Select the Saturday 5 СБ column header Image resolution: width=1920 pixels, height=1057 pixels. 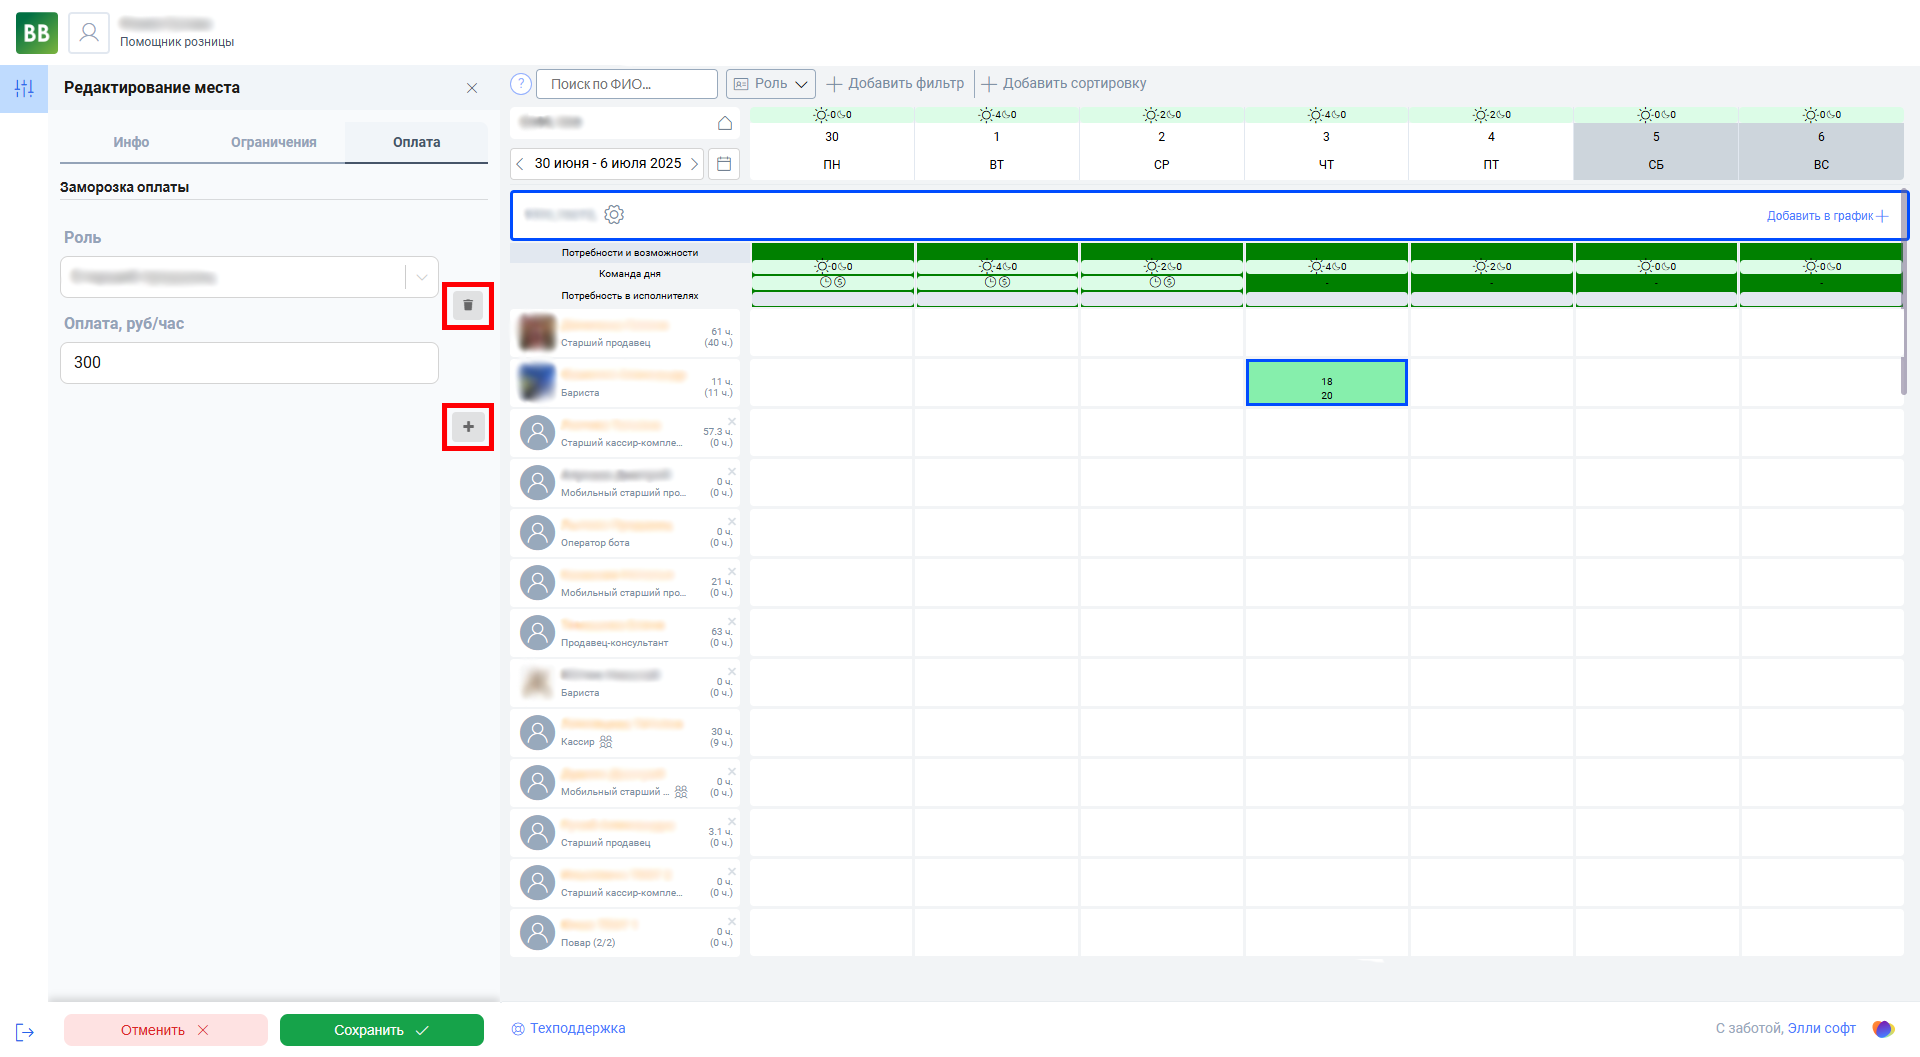click(x=1656, y=151)
